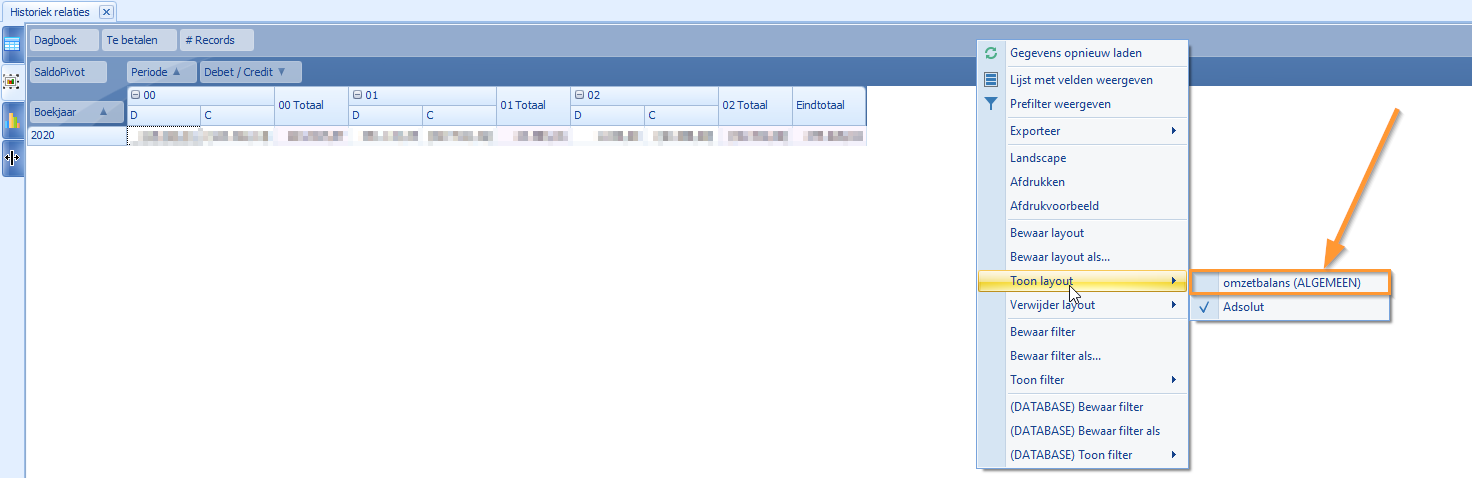Open the Debet / Credit filter dropdown

tap(282, 72)
